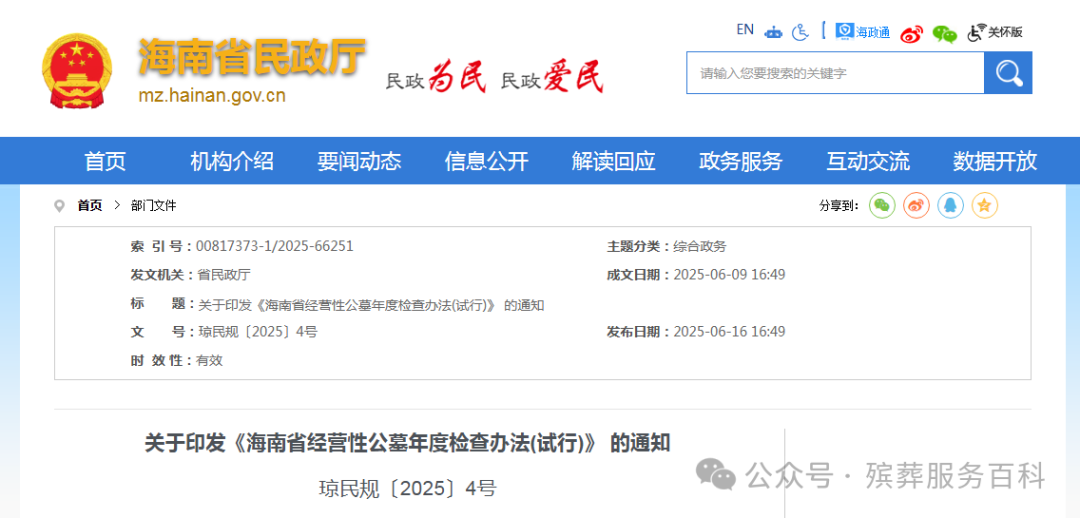The height and width of the screenshot is (518, 1080).
Task: Open the 解读回应 navigation tab
Action: [614, 161]
